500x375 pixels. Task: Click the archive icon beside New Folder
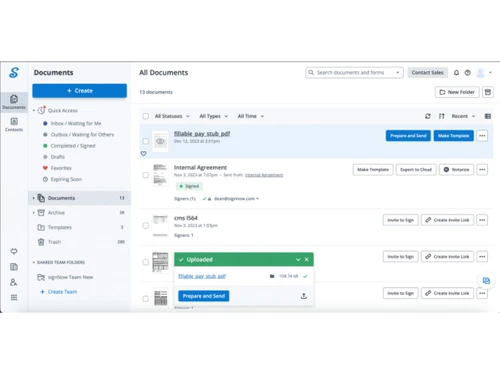[488, 92]
